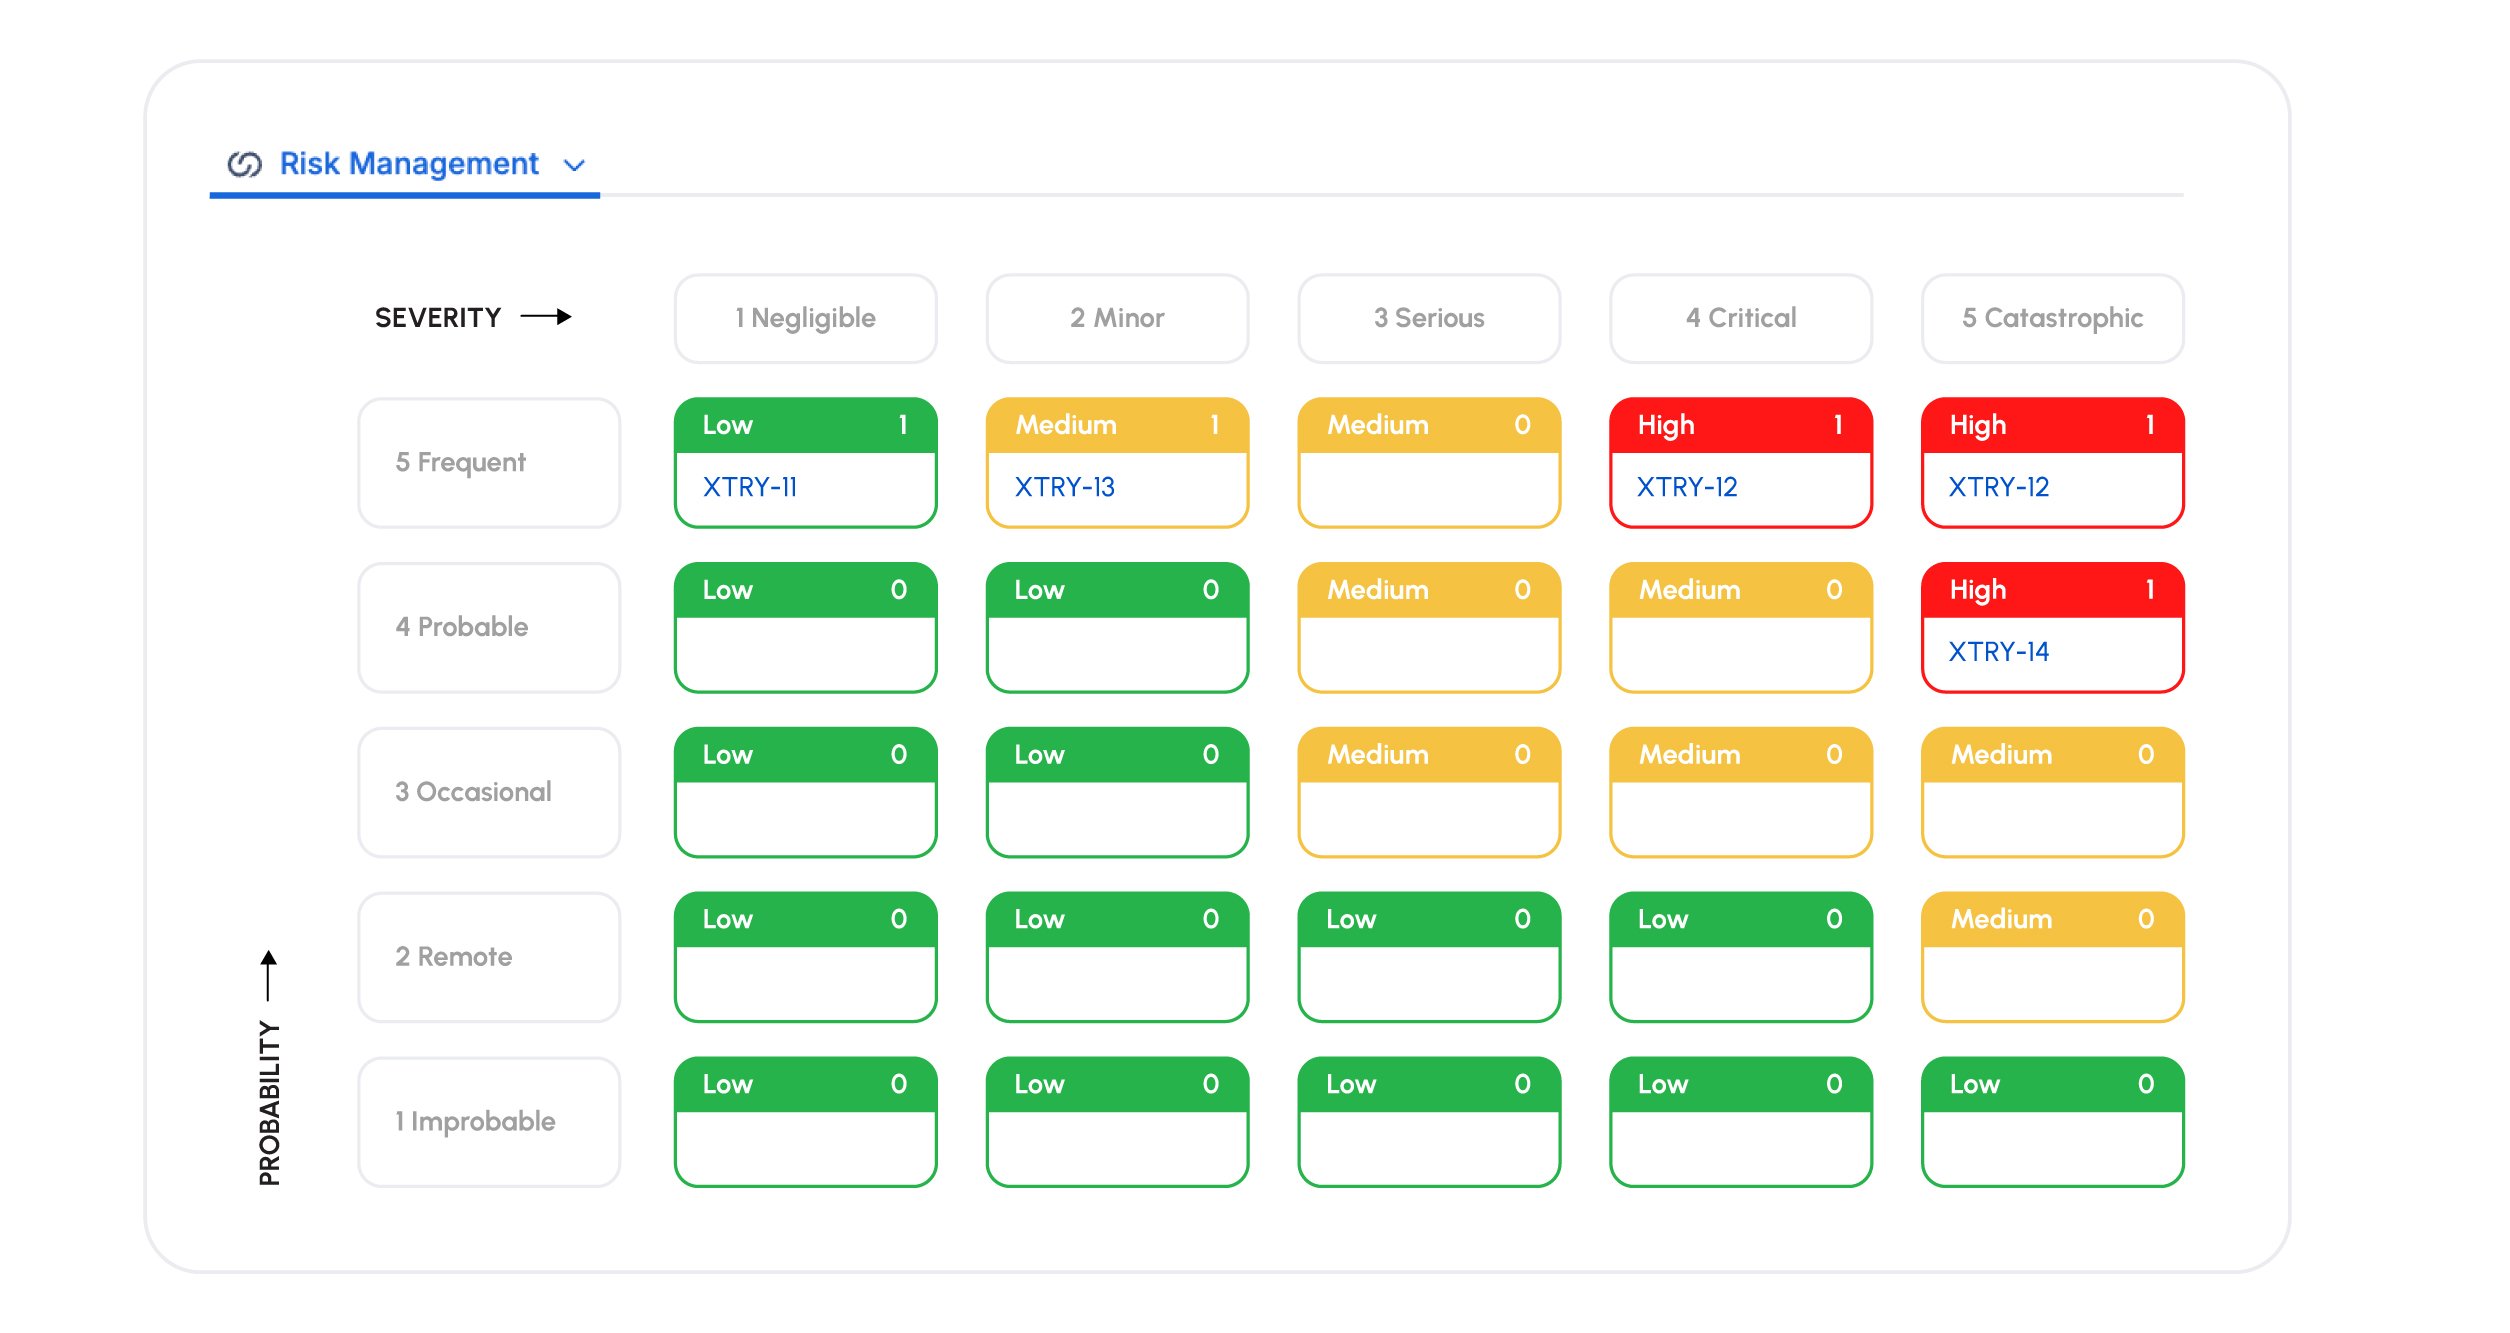Select the 5 Frequent probability row label

tap(490, 463)
